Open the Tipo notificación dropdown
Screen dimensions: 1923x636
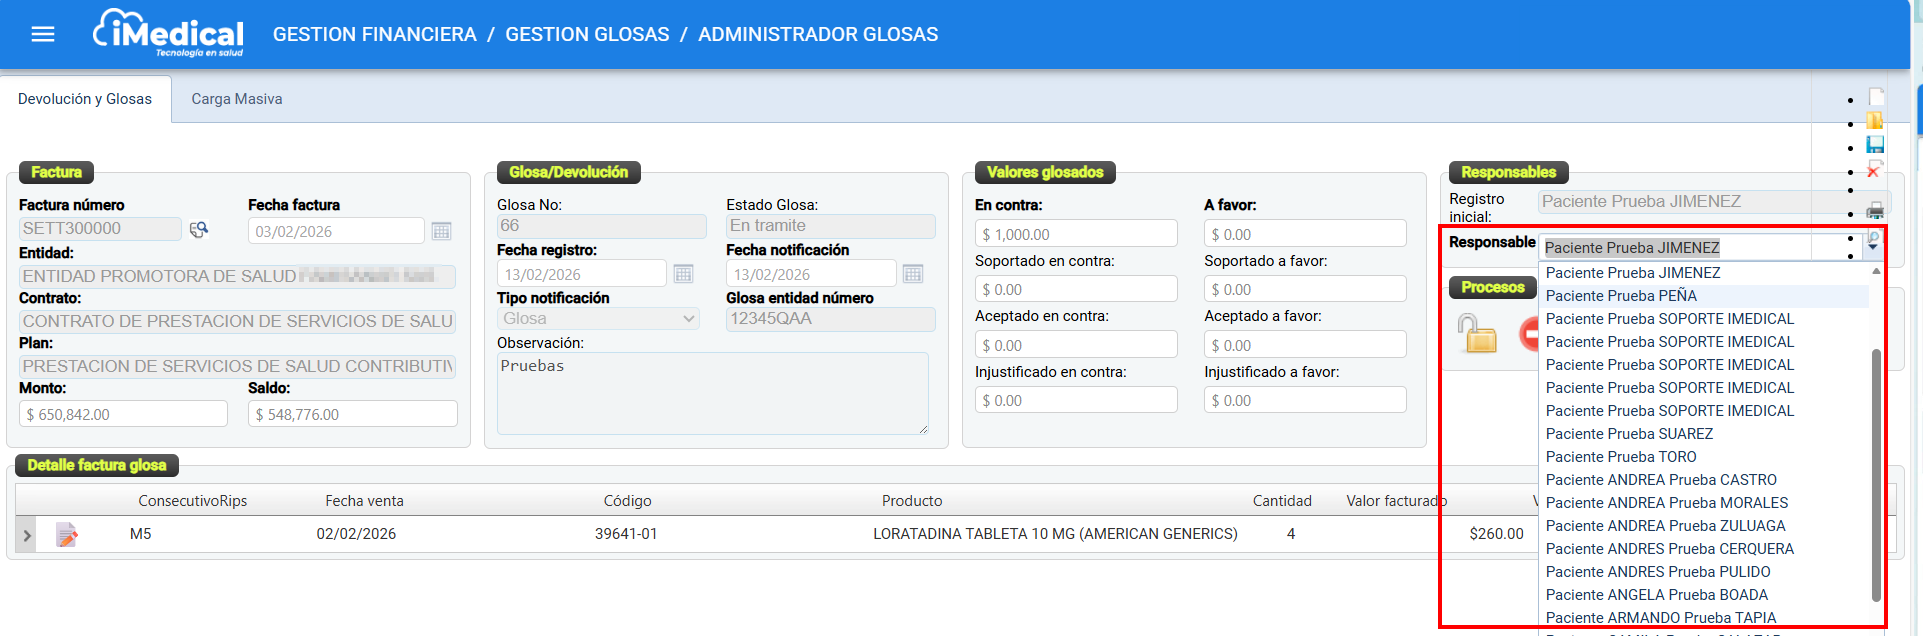(x=598, y=319)
